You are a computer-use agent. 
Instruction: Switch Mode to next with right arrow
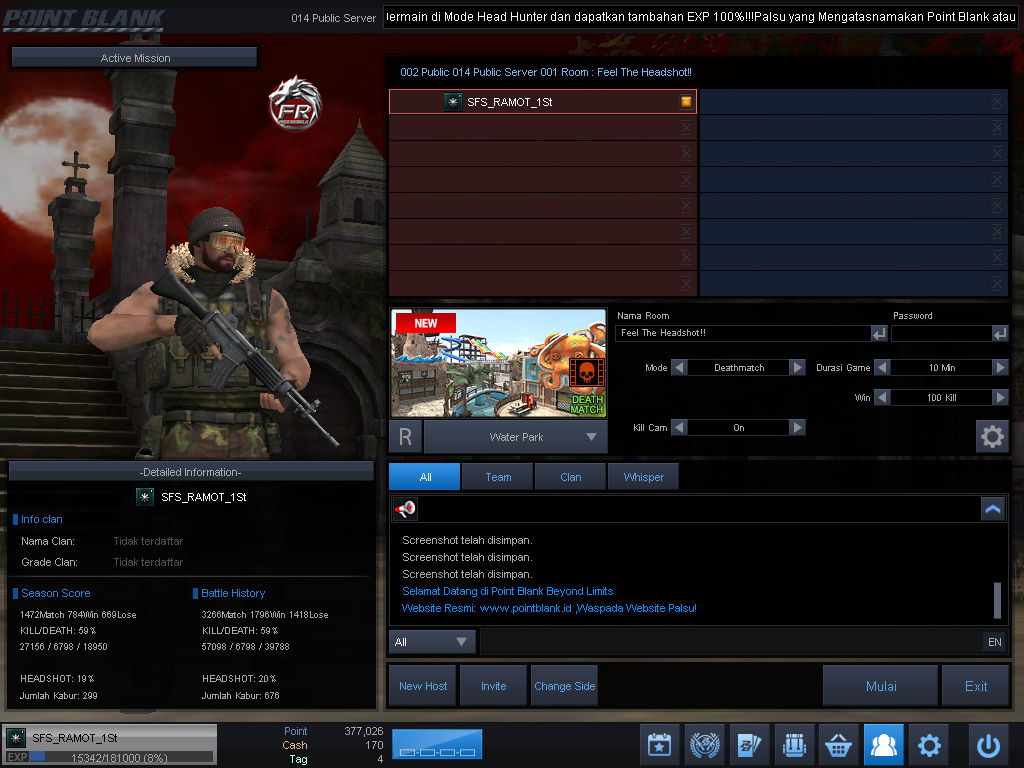pos(797,368)
